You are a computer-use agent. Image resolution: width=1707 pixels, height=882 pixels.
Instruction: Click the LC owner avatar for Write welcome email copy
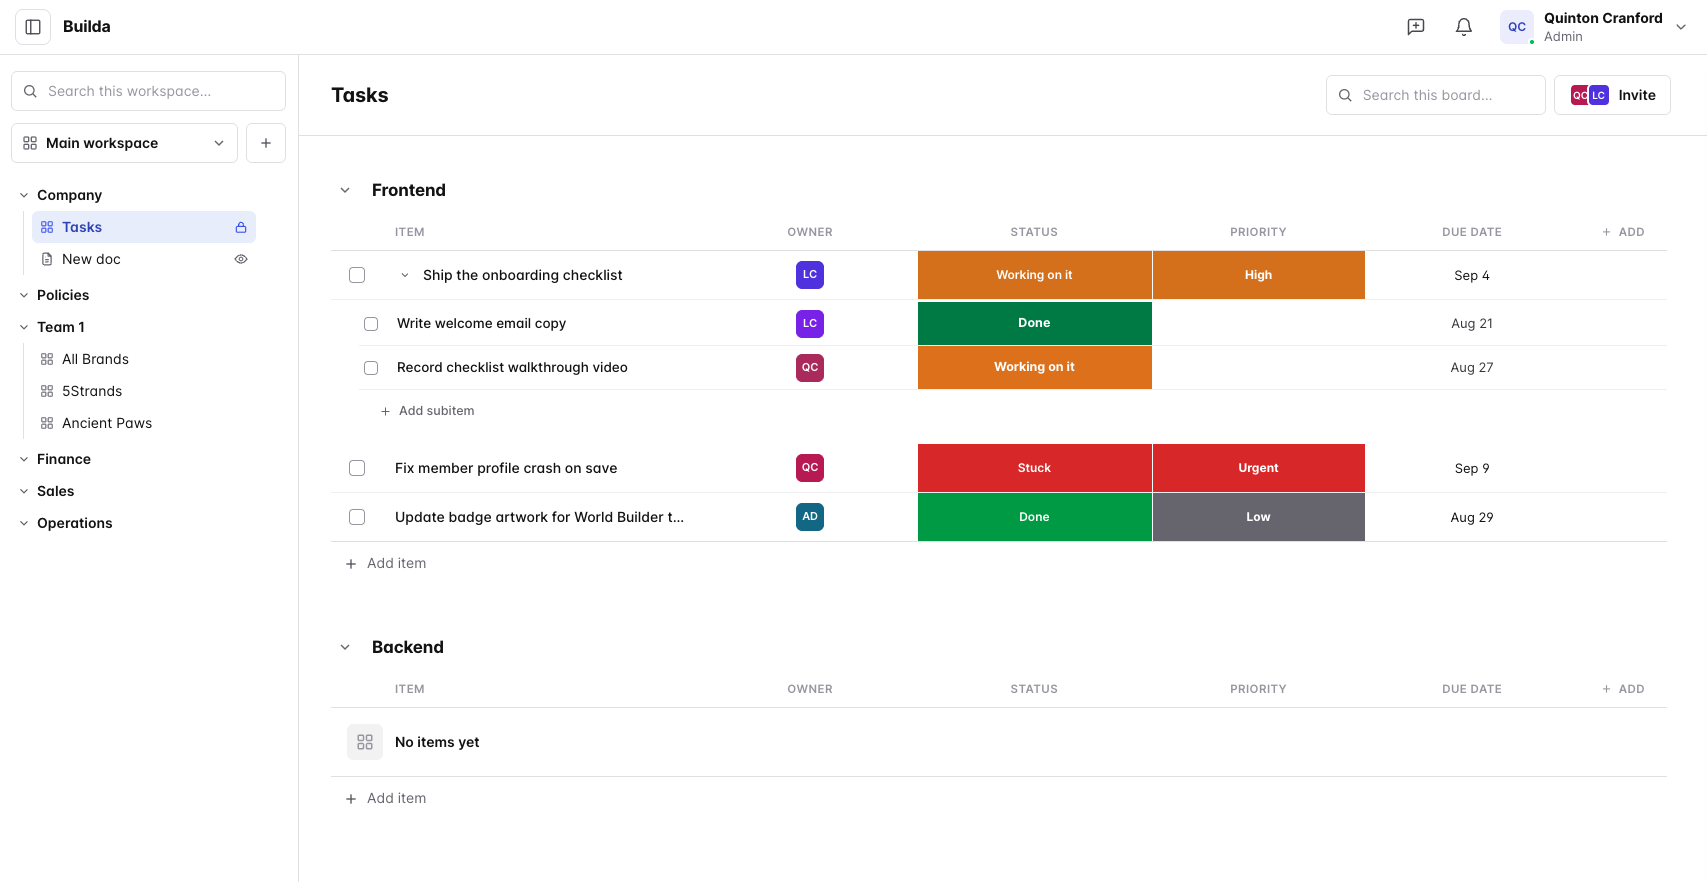tap(810, 323)
